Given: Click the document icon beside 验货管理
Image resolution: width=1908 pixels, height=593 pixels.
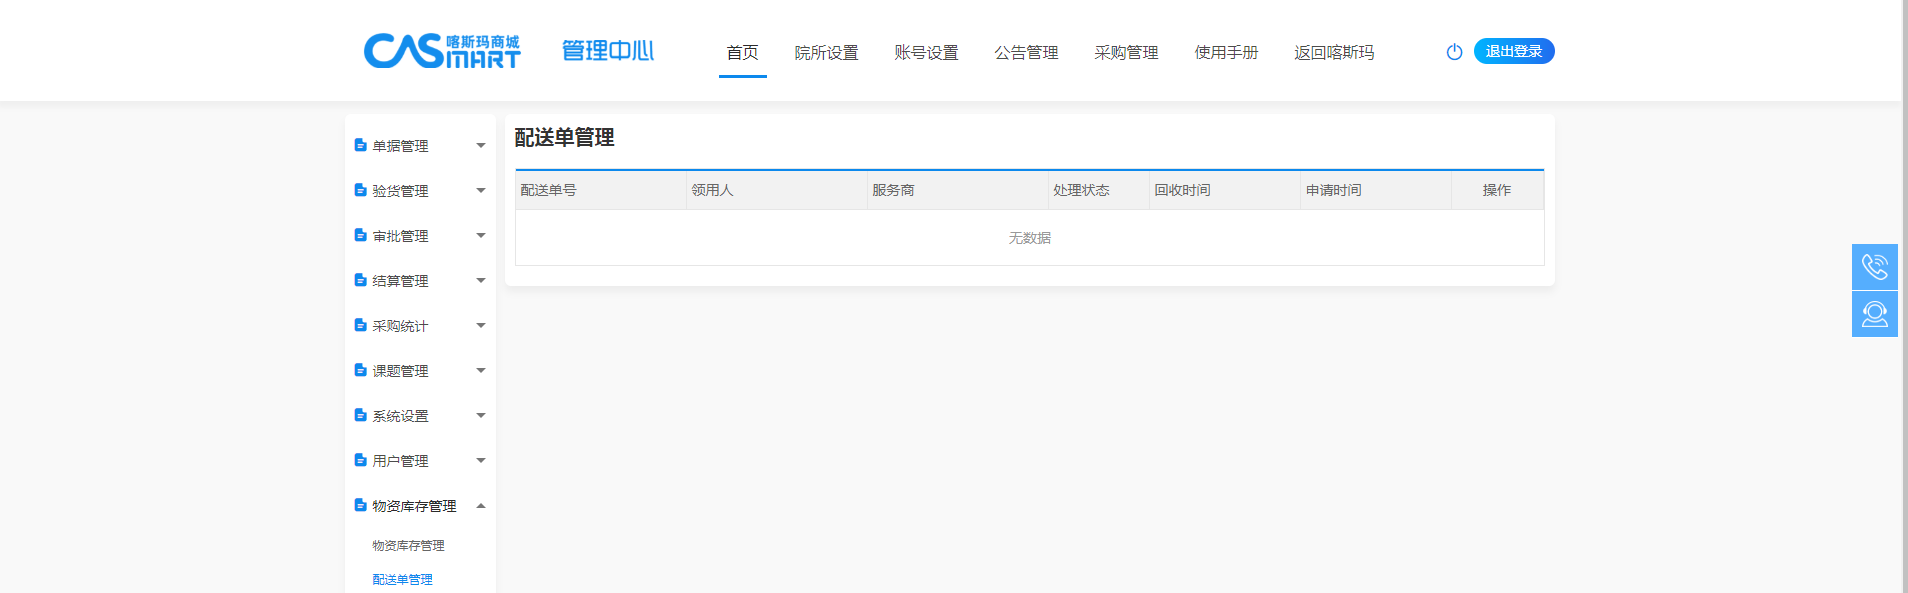Looking at the screenshot, I should 360,190.
